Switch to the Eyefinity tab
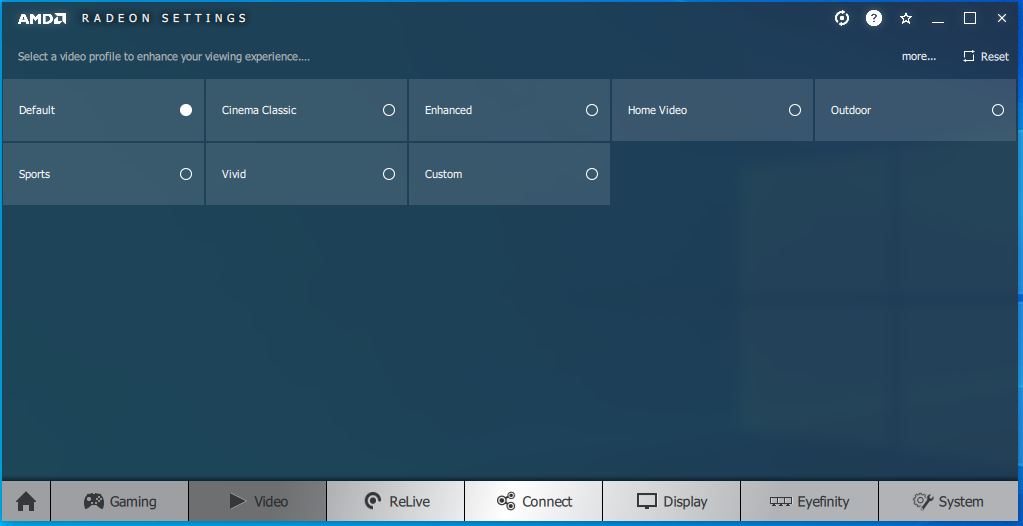Viewport: 1023px width, 526px height. pos(810,501)
